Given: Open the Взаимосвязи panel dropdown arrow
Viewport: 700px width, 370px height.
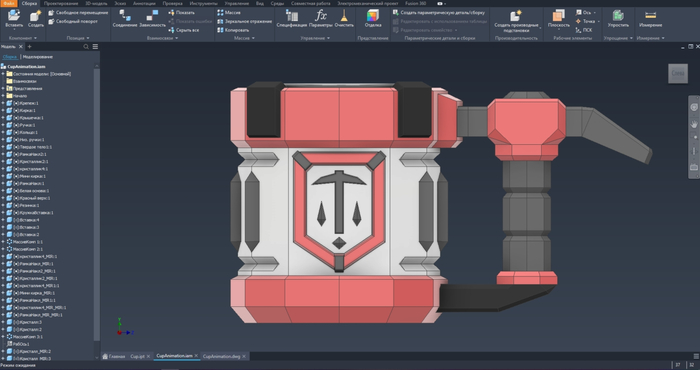Looking at the screenshot, I should click(176, 38).
